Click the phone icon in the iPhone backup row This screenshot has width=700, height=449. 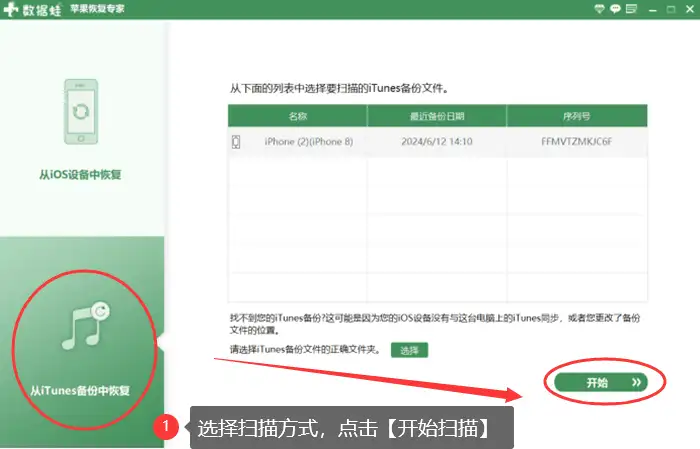pos(236,142)
